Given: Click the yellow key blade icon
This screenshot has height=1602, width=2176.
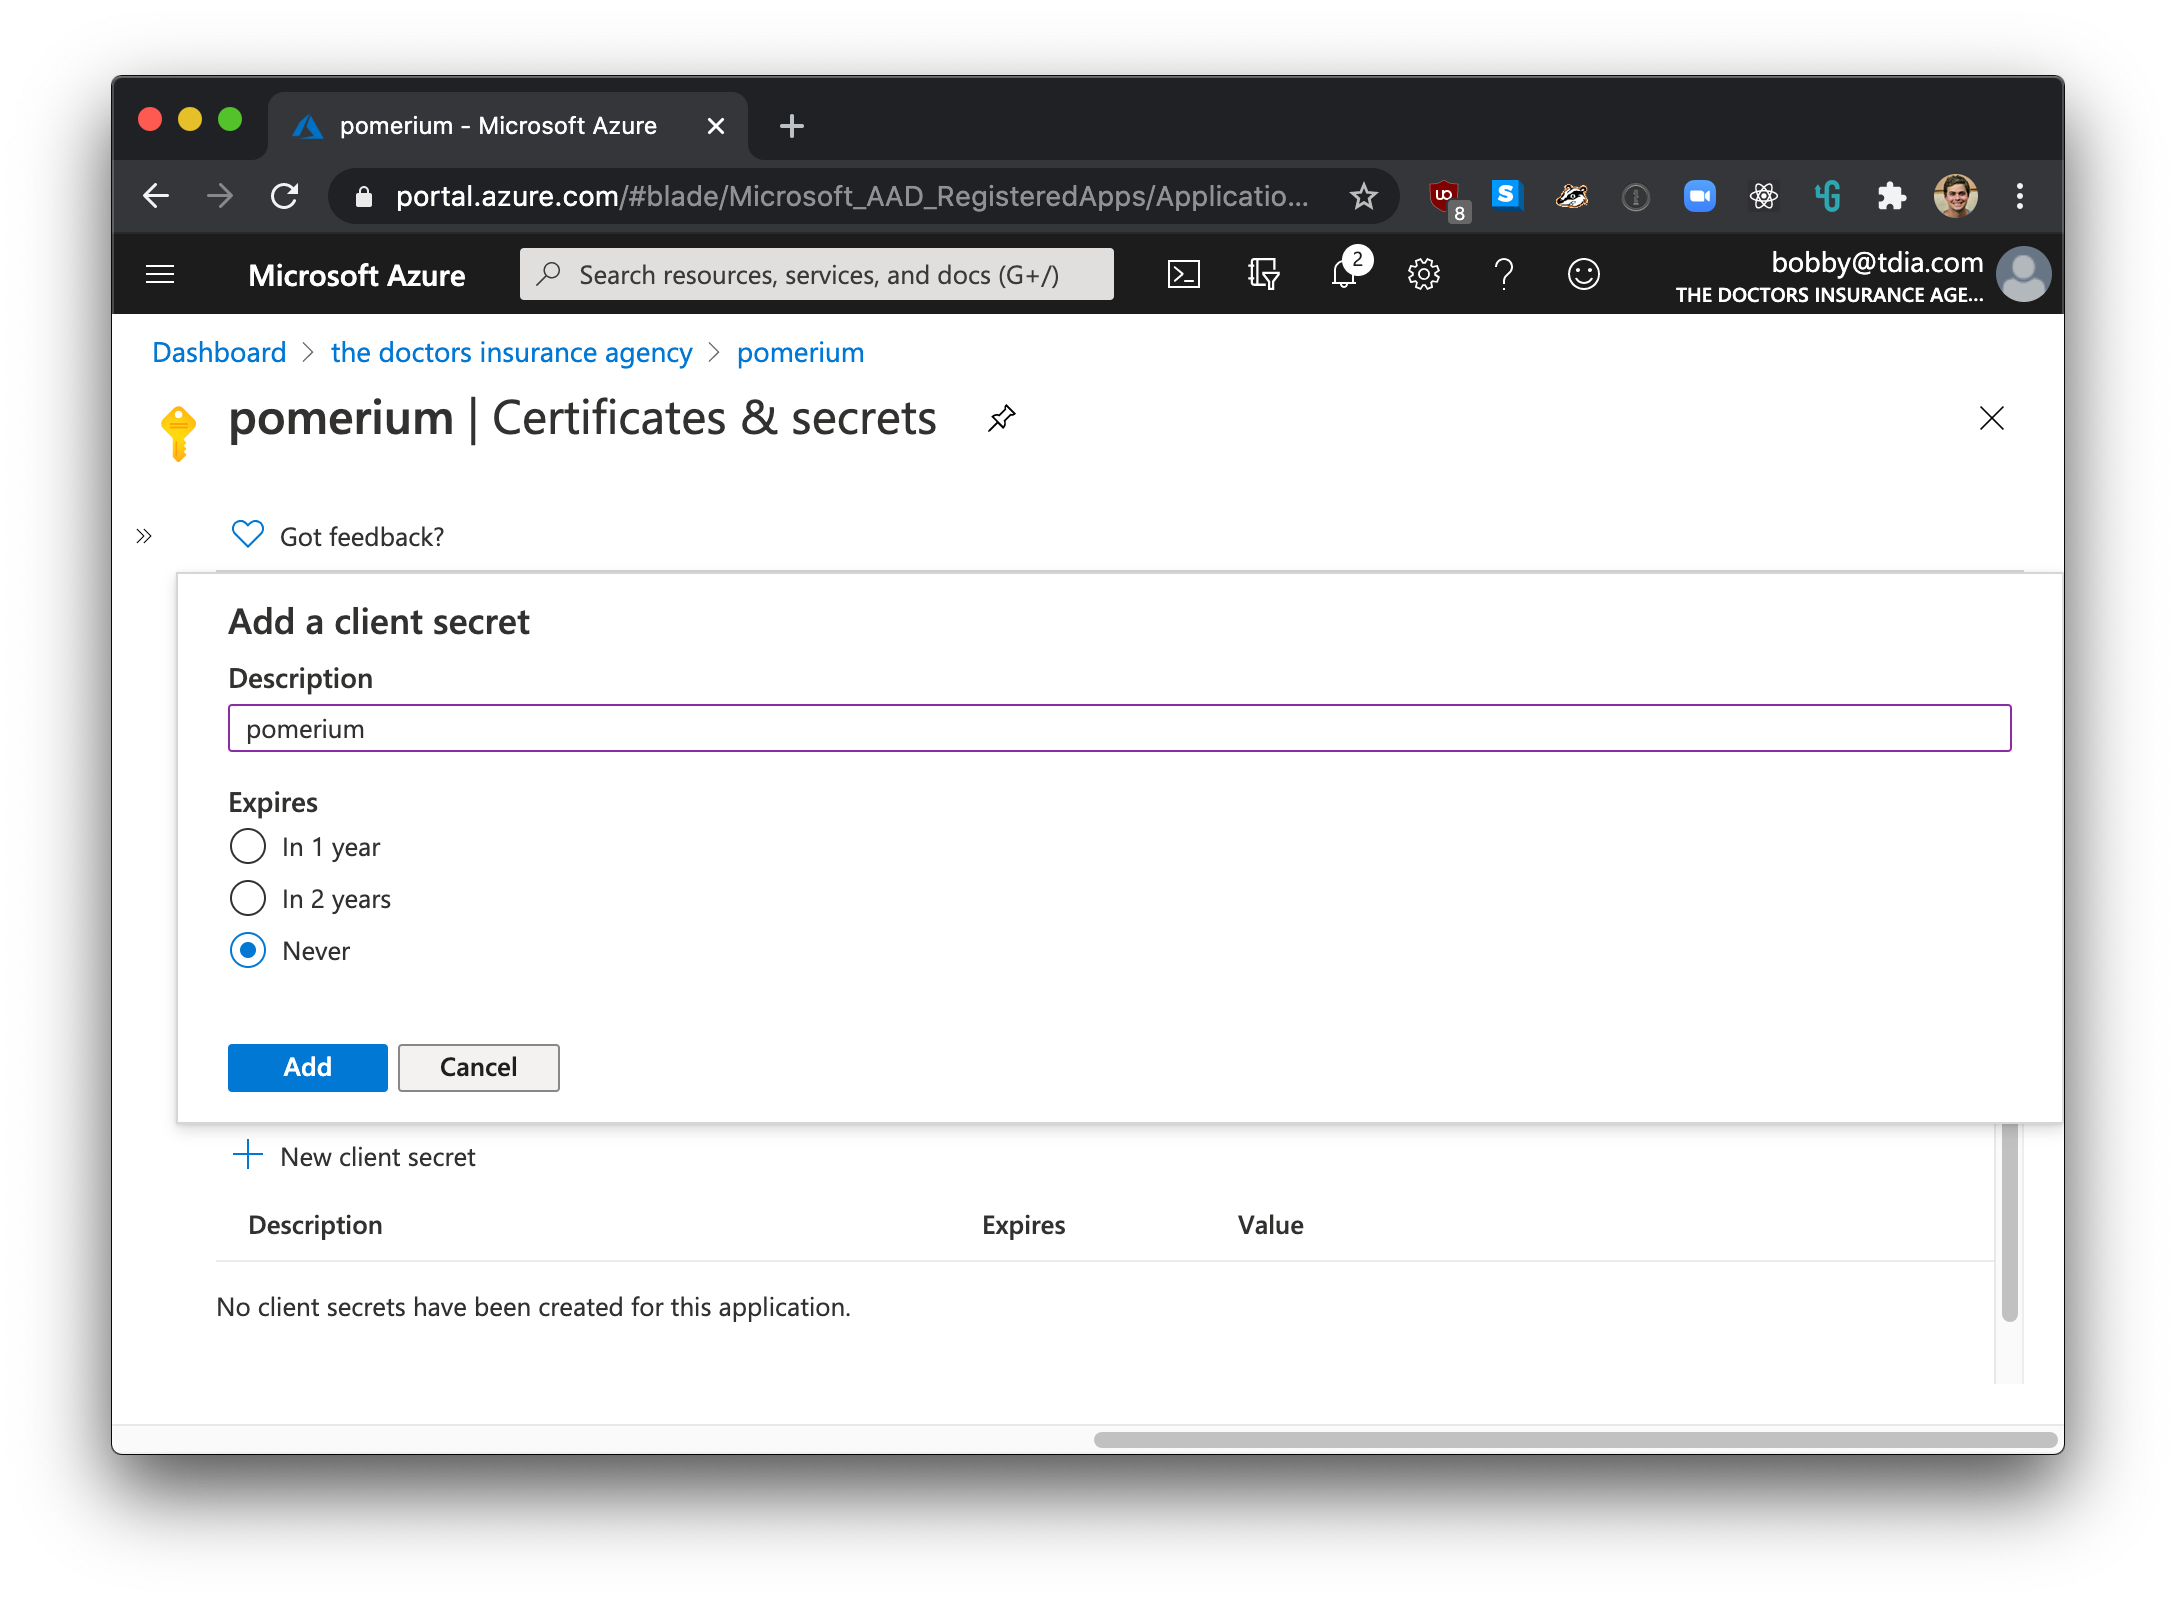Looking at the screenshot, I should [x=178, y=433].
